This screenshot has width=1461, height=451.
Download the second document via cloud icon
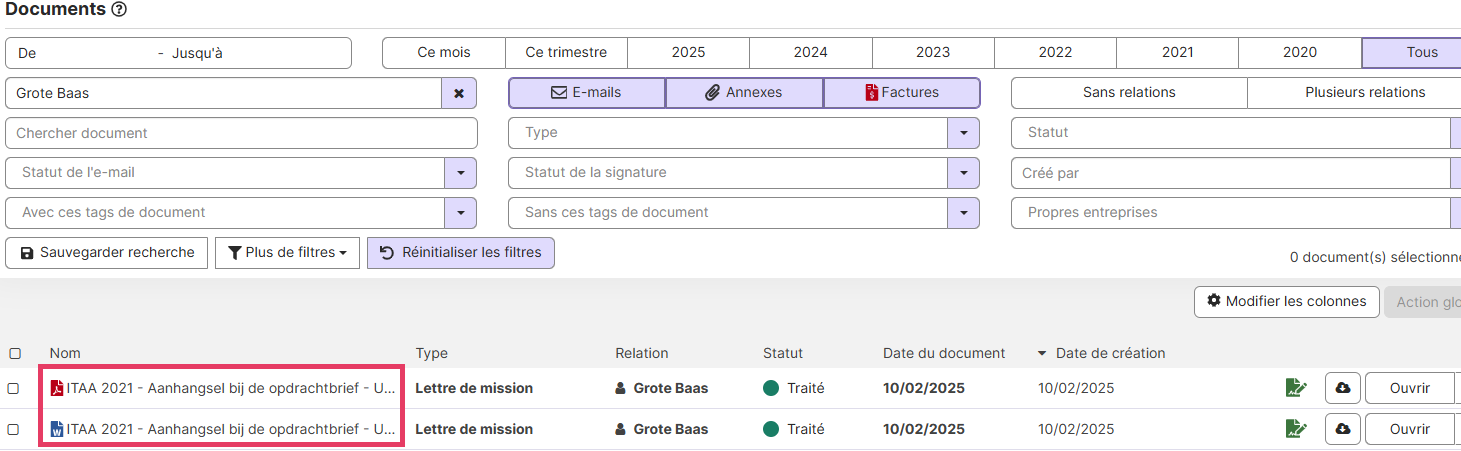pos(1342,429)
